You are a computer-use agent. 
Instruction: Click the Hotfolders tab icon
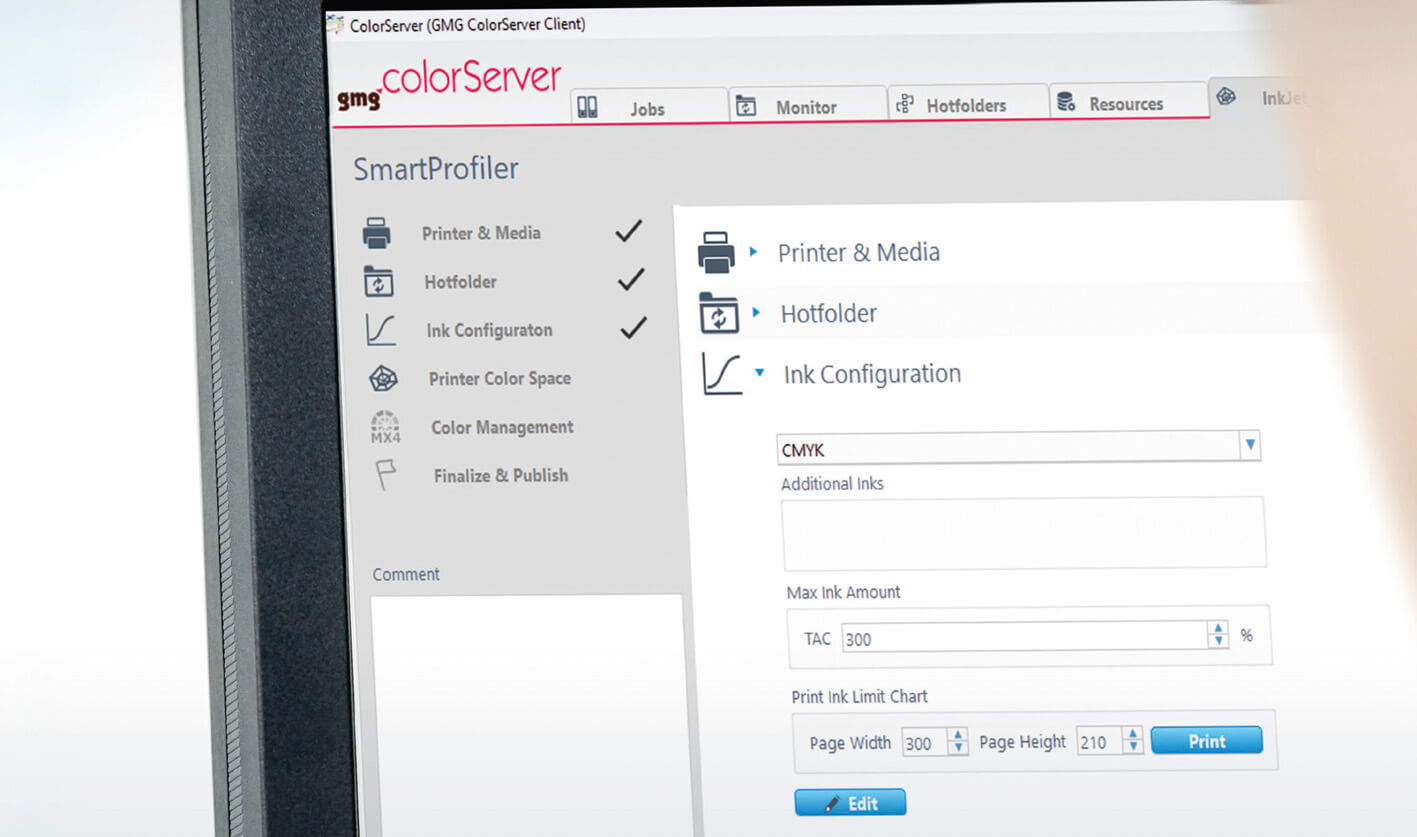point(905,103)
